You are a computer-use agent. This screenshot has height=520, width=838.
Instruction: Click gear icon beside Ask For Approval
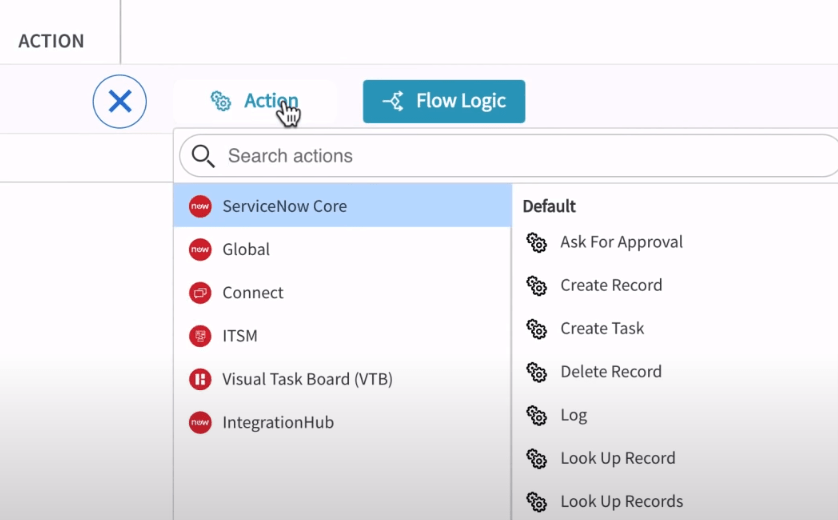point(537,243)
